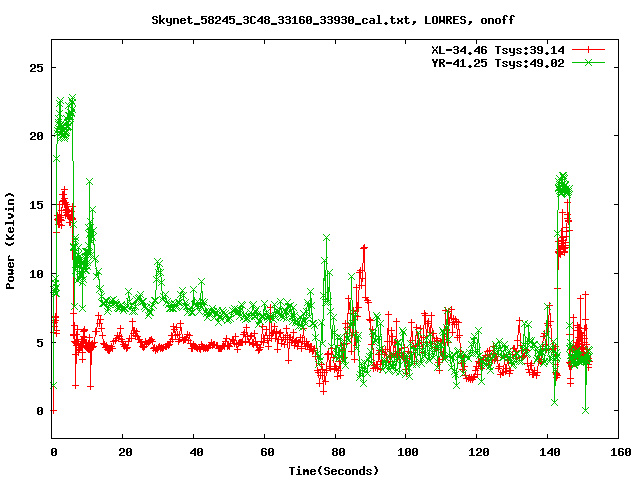The height and width of the screenshot is (480, 640).
Task: Click the plot title Skynet_58245_3C48_33160_33930_cal.txt
Action: (x=284, y=20)
